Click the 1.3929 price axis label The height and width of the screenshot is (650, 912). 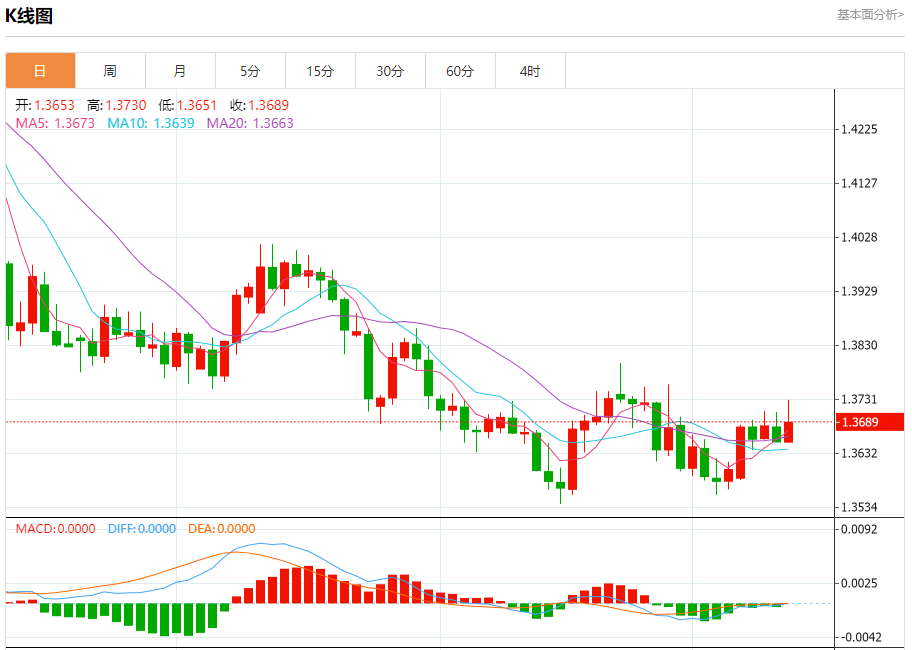[x=859, y=291]
